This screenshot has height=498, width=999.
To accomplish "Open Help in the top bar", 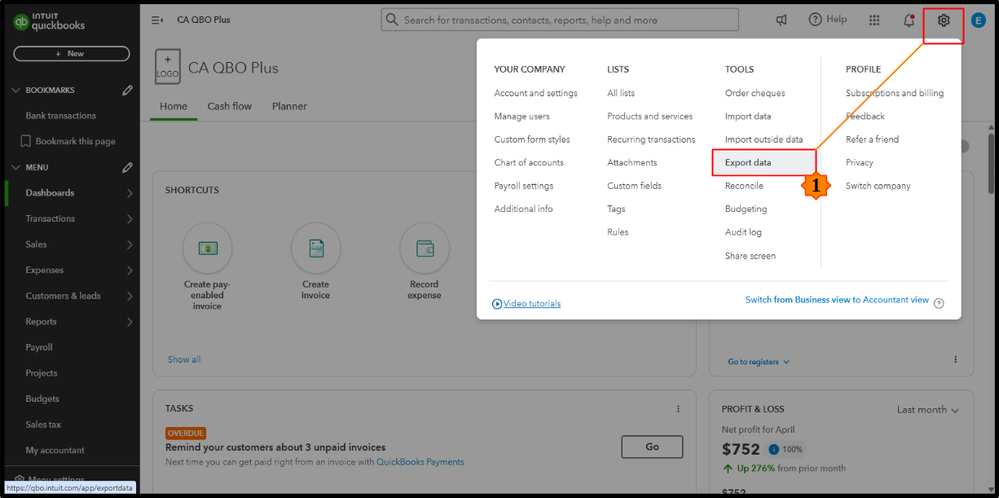I will (828, 20).
